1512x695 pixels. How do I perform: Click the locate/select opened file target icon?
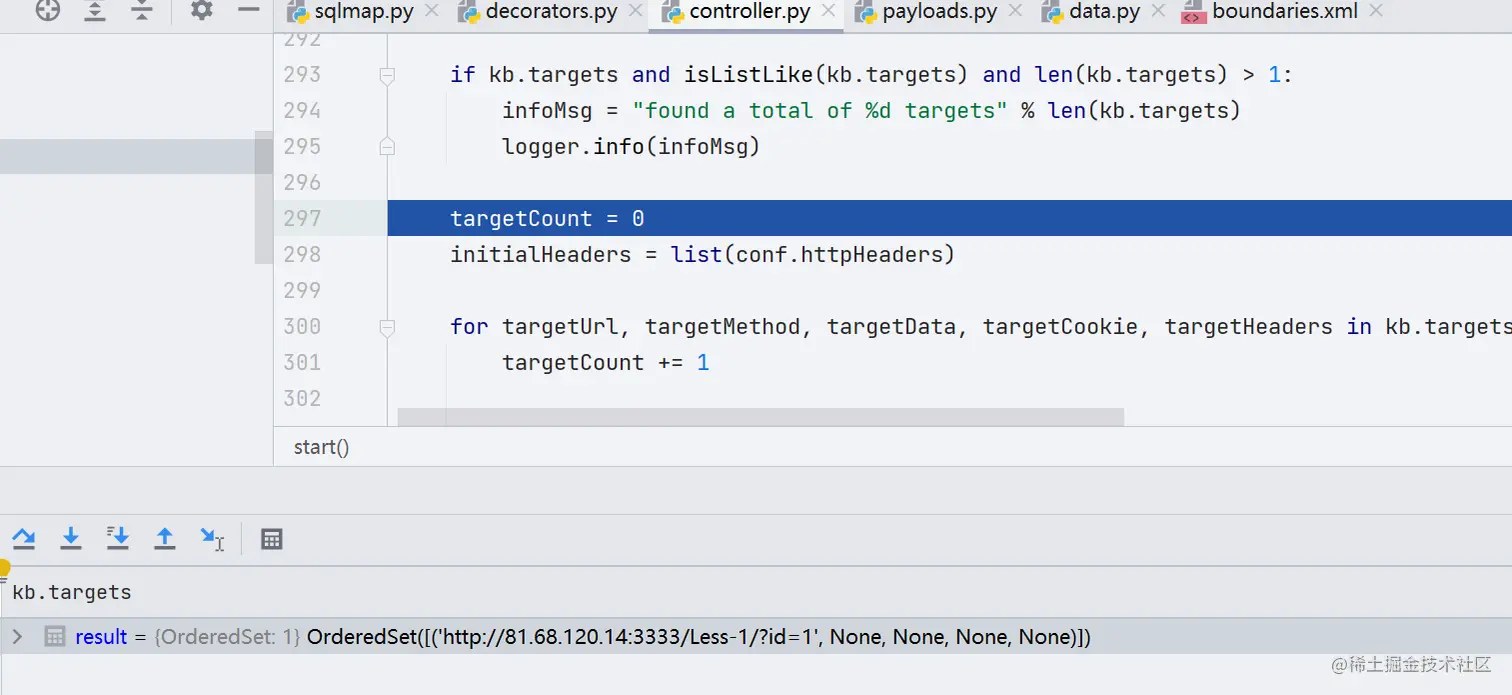[47, 11]
